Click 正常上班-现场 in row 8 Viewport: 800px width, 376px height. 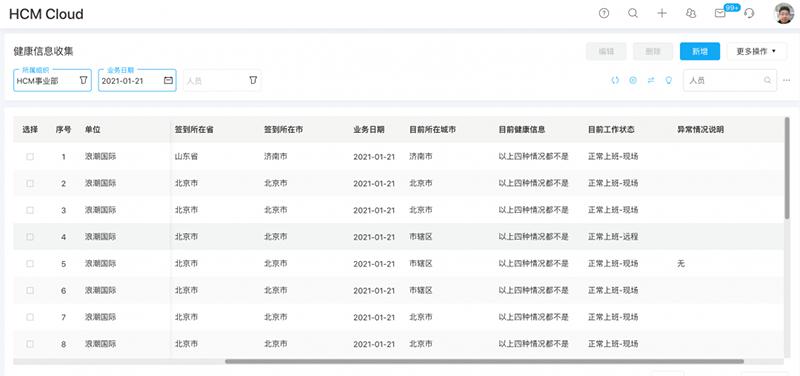pos(613,344)
